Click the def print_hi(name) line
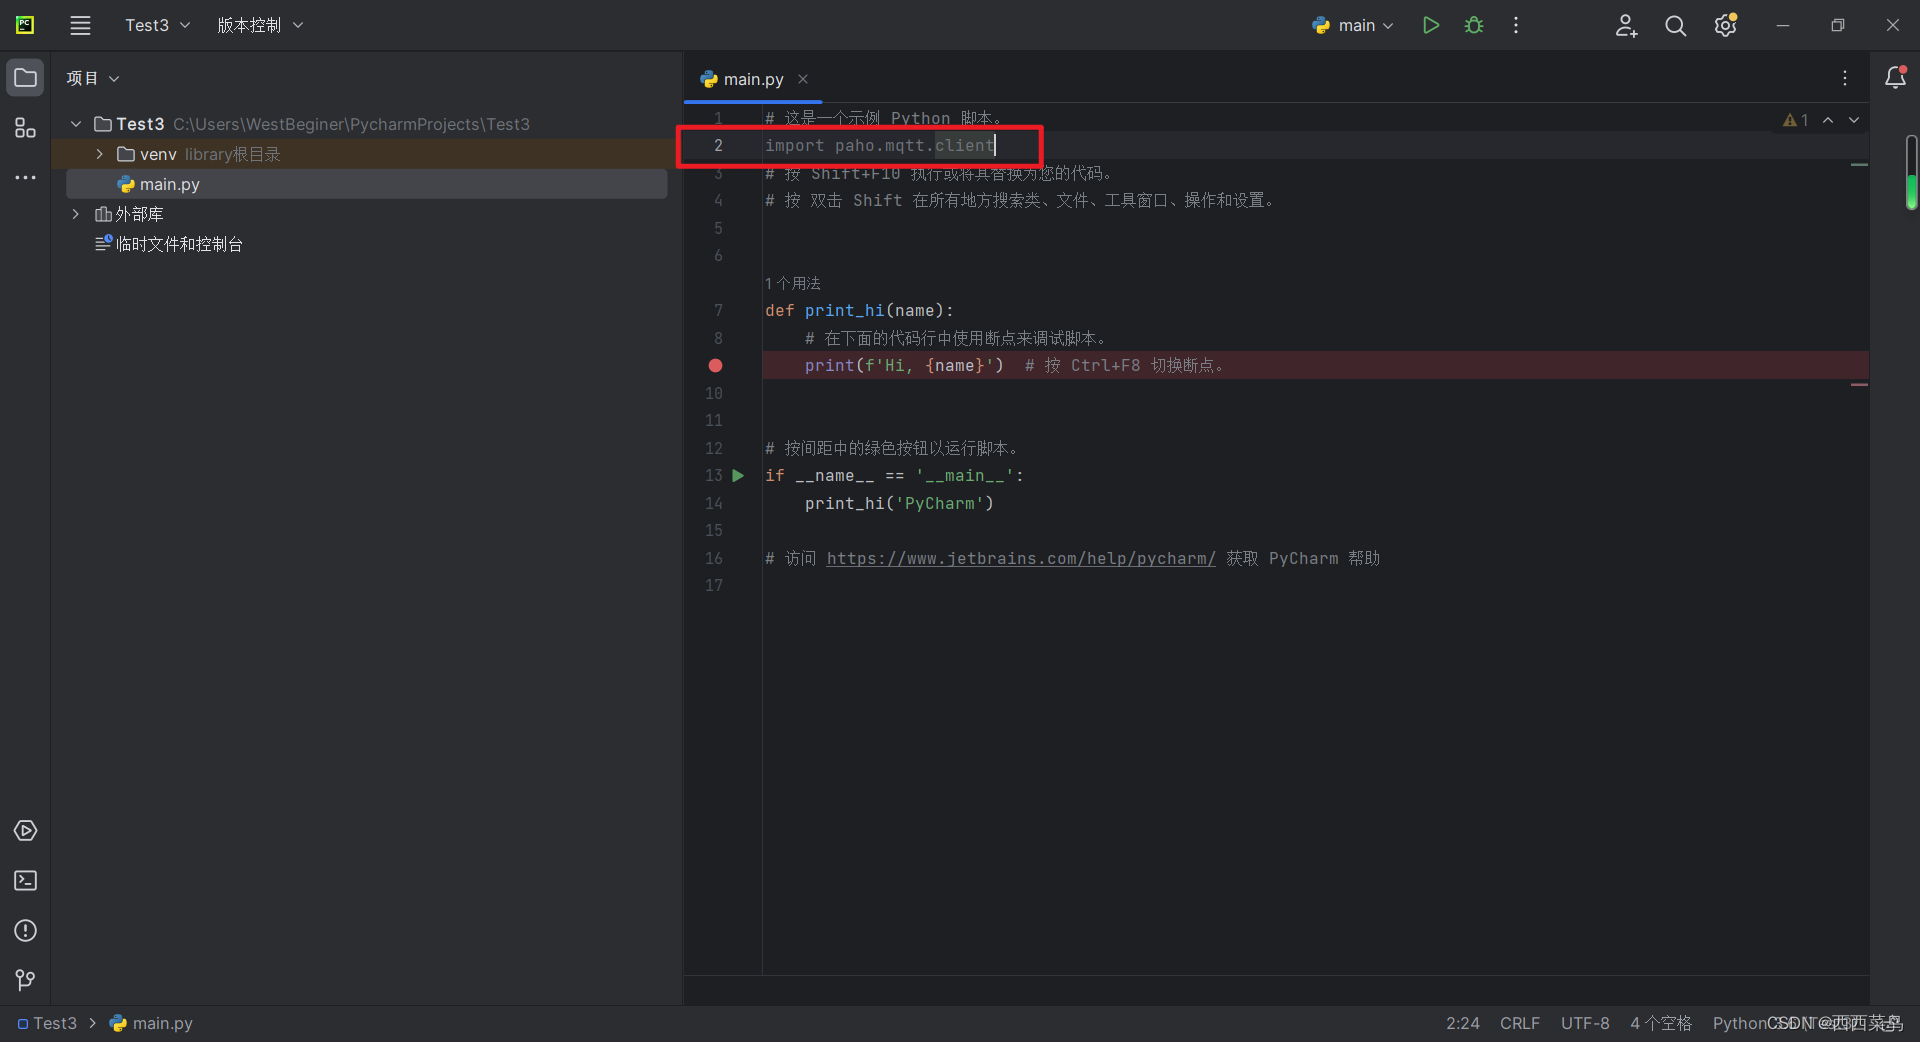Screen dimensions: 1920x1042 tap(859, 311)
